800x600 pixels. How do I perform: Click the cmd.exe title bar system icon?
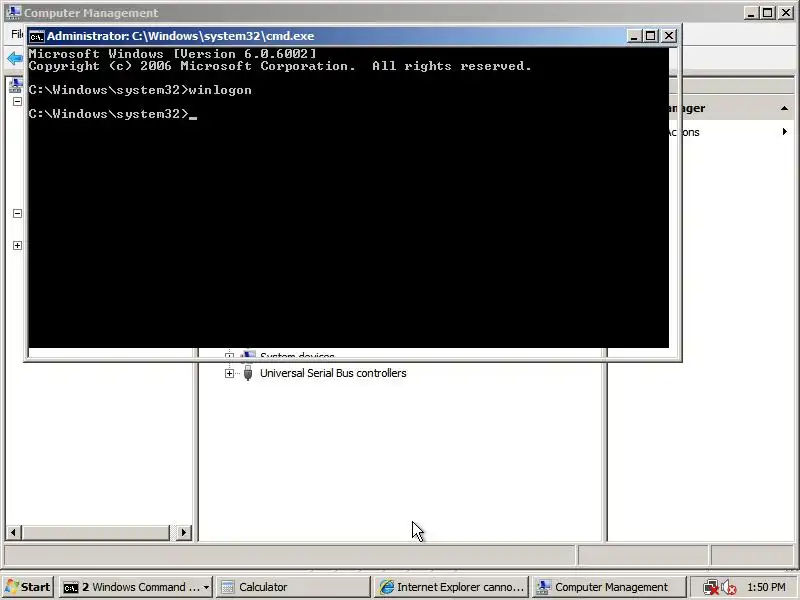[37, 36]
